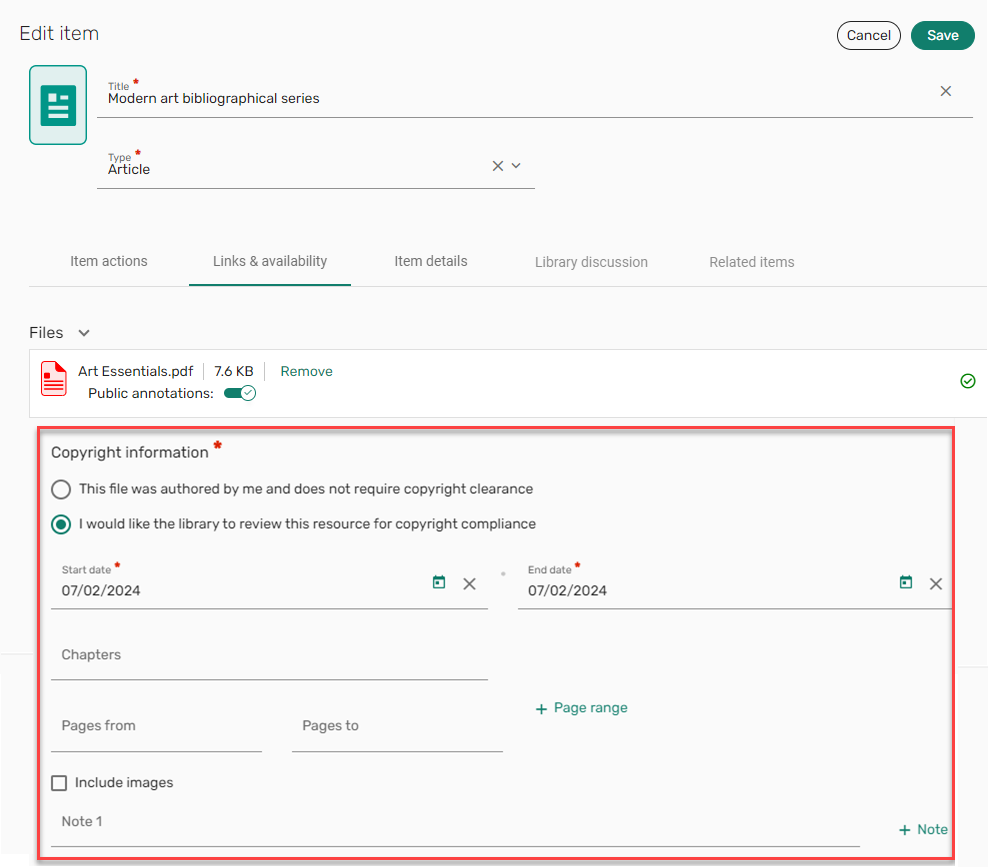
Task: Clear the selected Type value
Action: click(x=498, y=166)
